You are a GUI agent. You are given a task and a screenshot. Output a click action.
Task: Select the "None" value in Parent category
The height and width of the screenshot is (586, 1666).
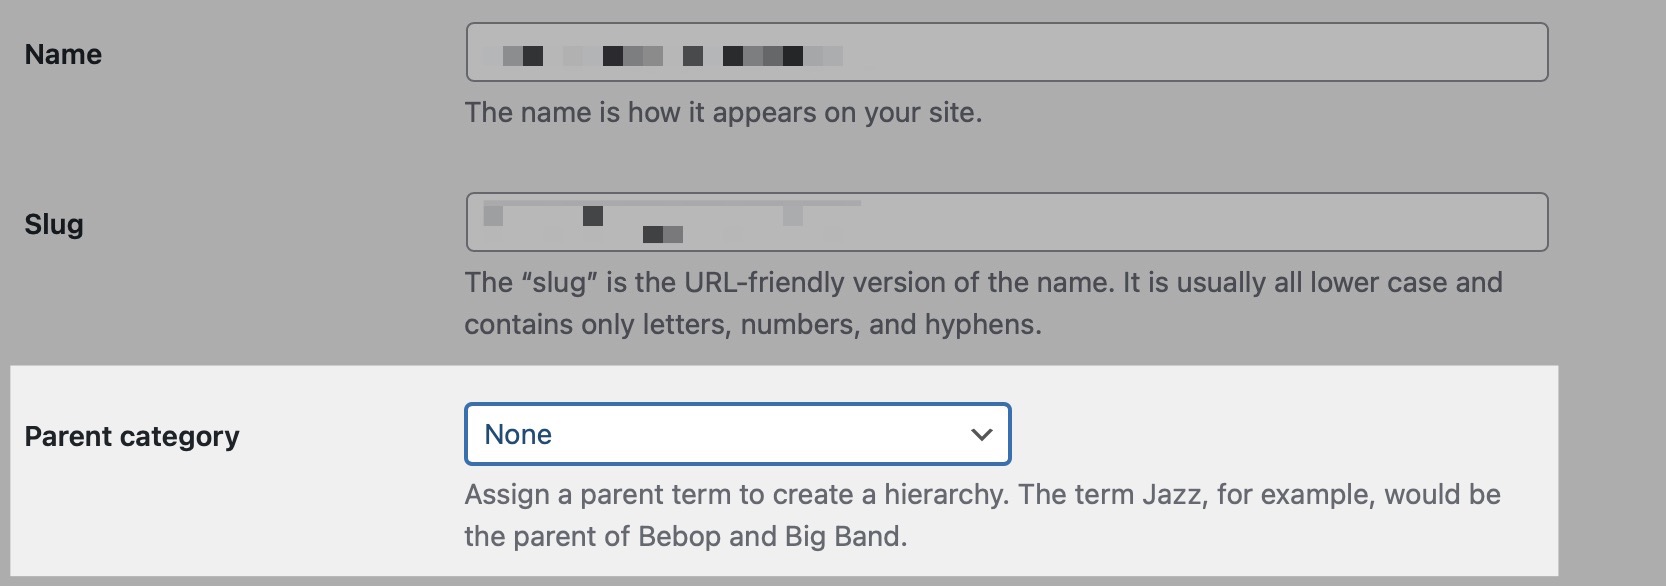pos(518,435)
